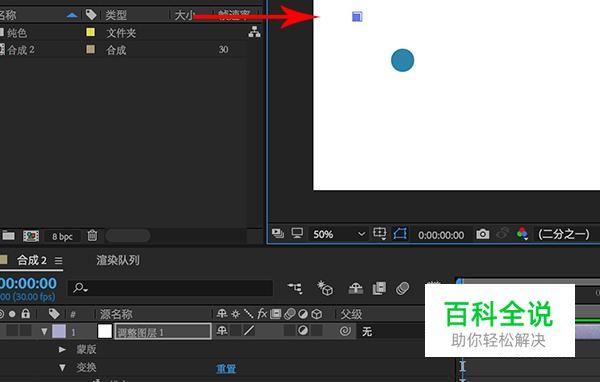Click the 源名称 column header
Image resolution: width=600 pixels, height=382 pixels.
click(116, 314)
